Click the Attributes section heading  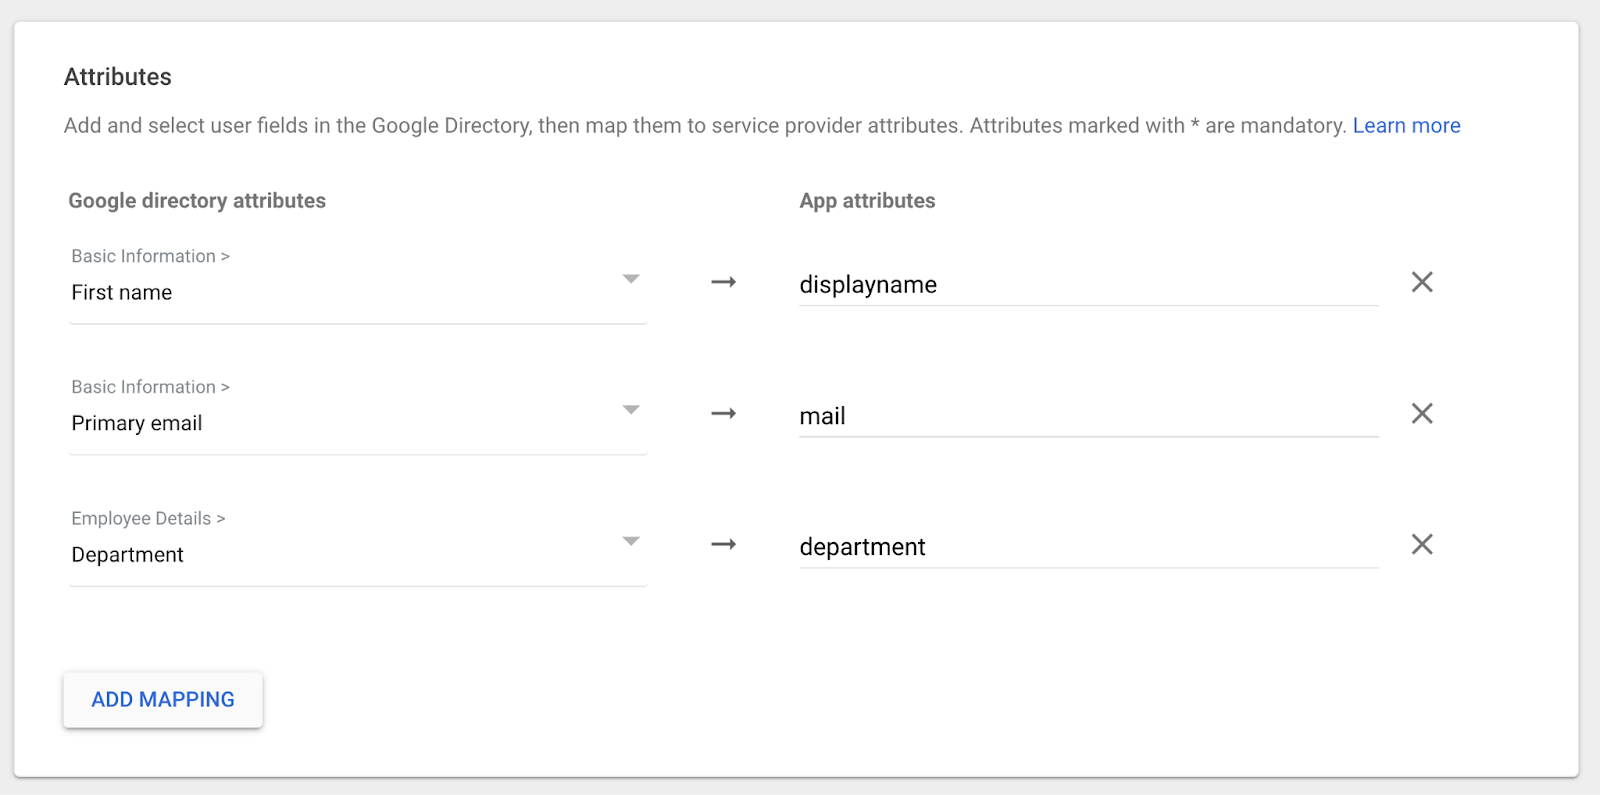coord(118,77)
